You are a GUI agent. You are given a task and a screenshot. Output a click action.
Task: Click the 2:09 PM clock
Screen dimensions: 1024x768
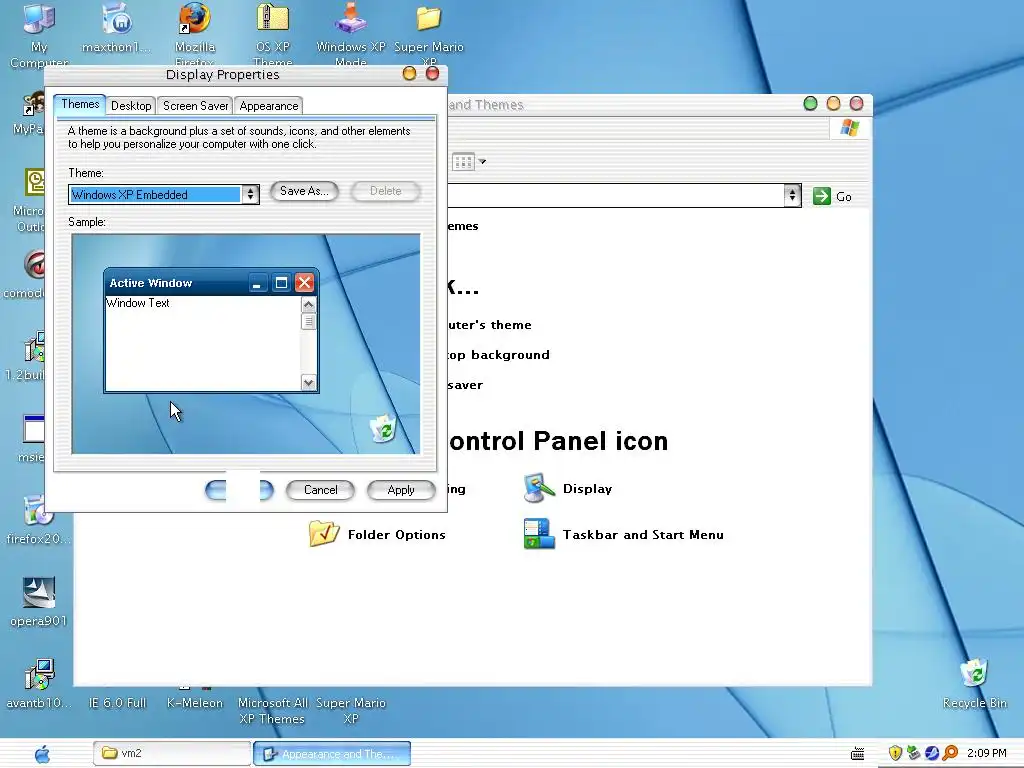[987, 753]
